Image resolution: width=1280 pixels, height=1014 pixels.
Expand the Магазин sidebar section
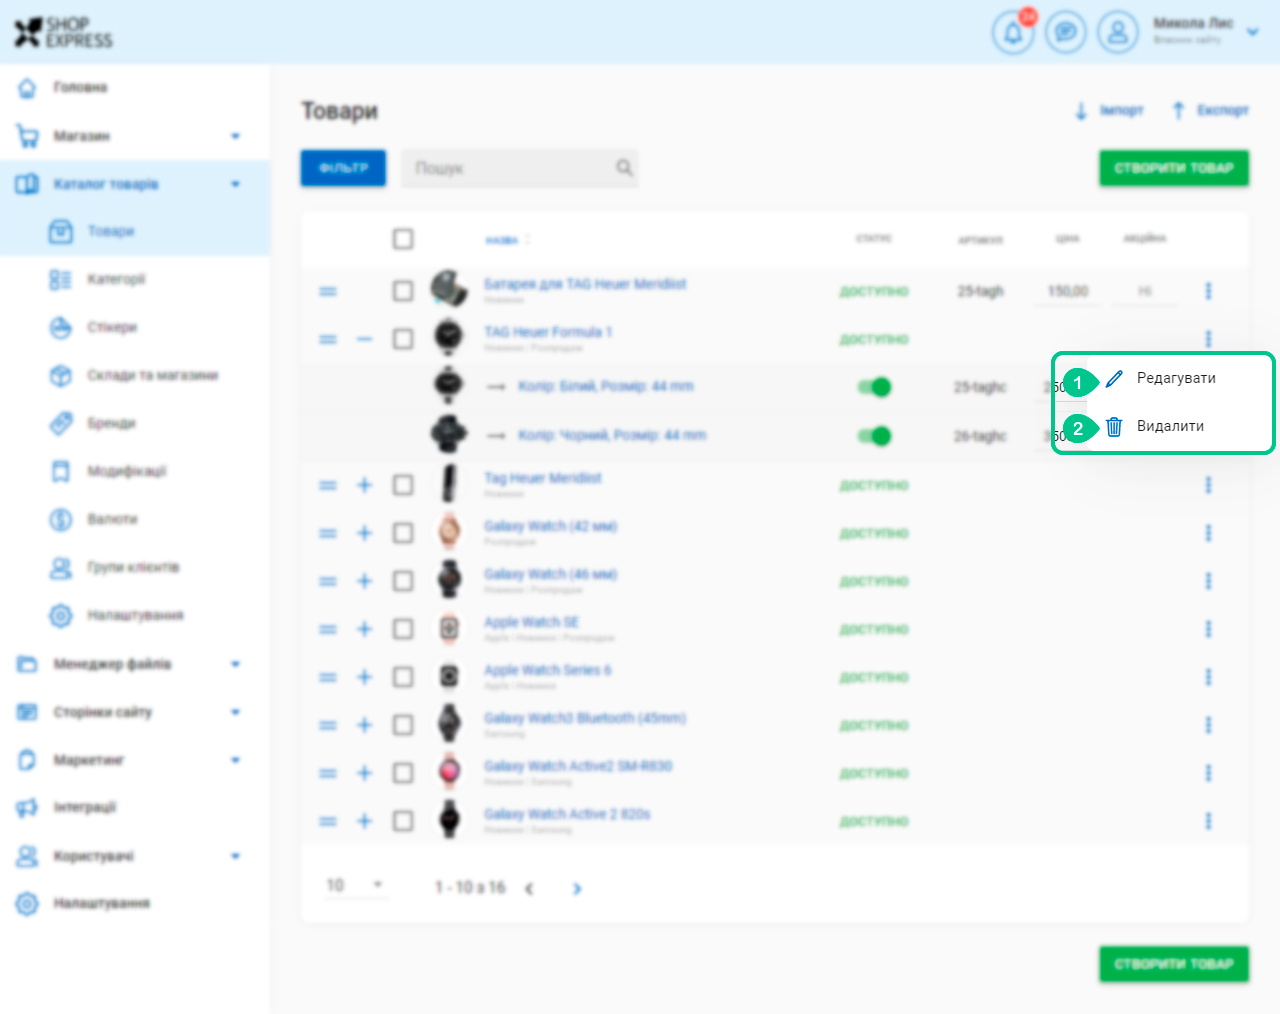click(235, 136)
